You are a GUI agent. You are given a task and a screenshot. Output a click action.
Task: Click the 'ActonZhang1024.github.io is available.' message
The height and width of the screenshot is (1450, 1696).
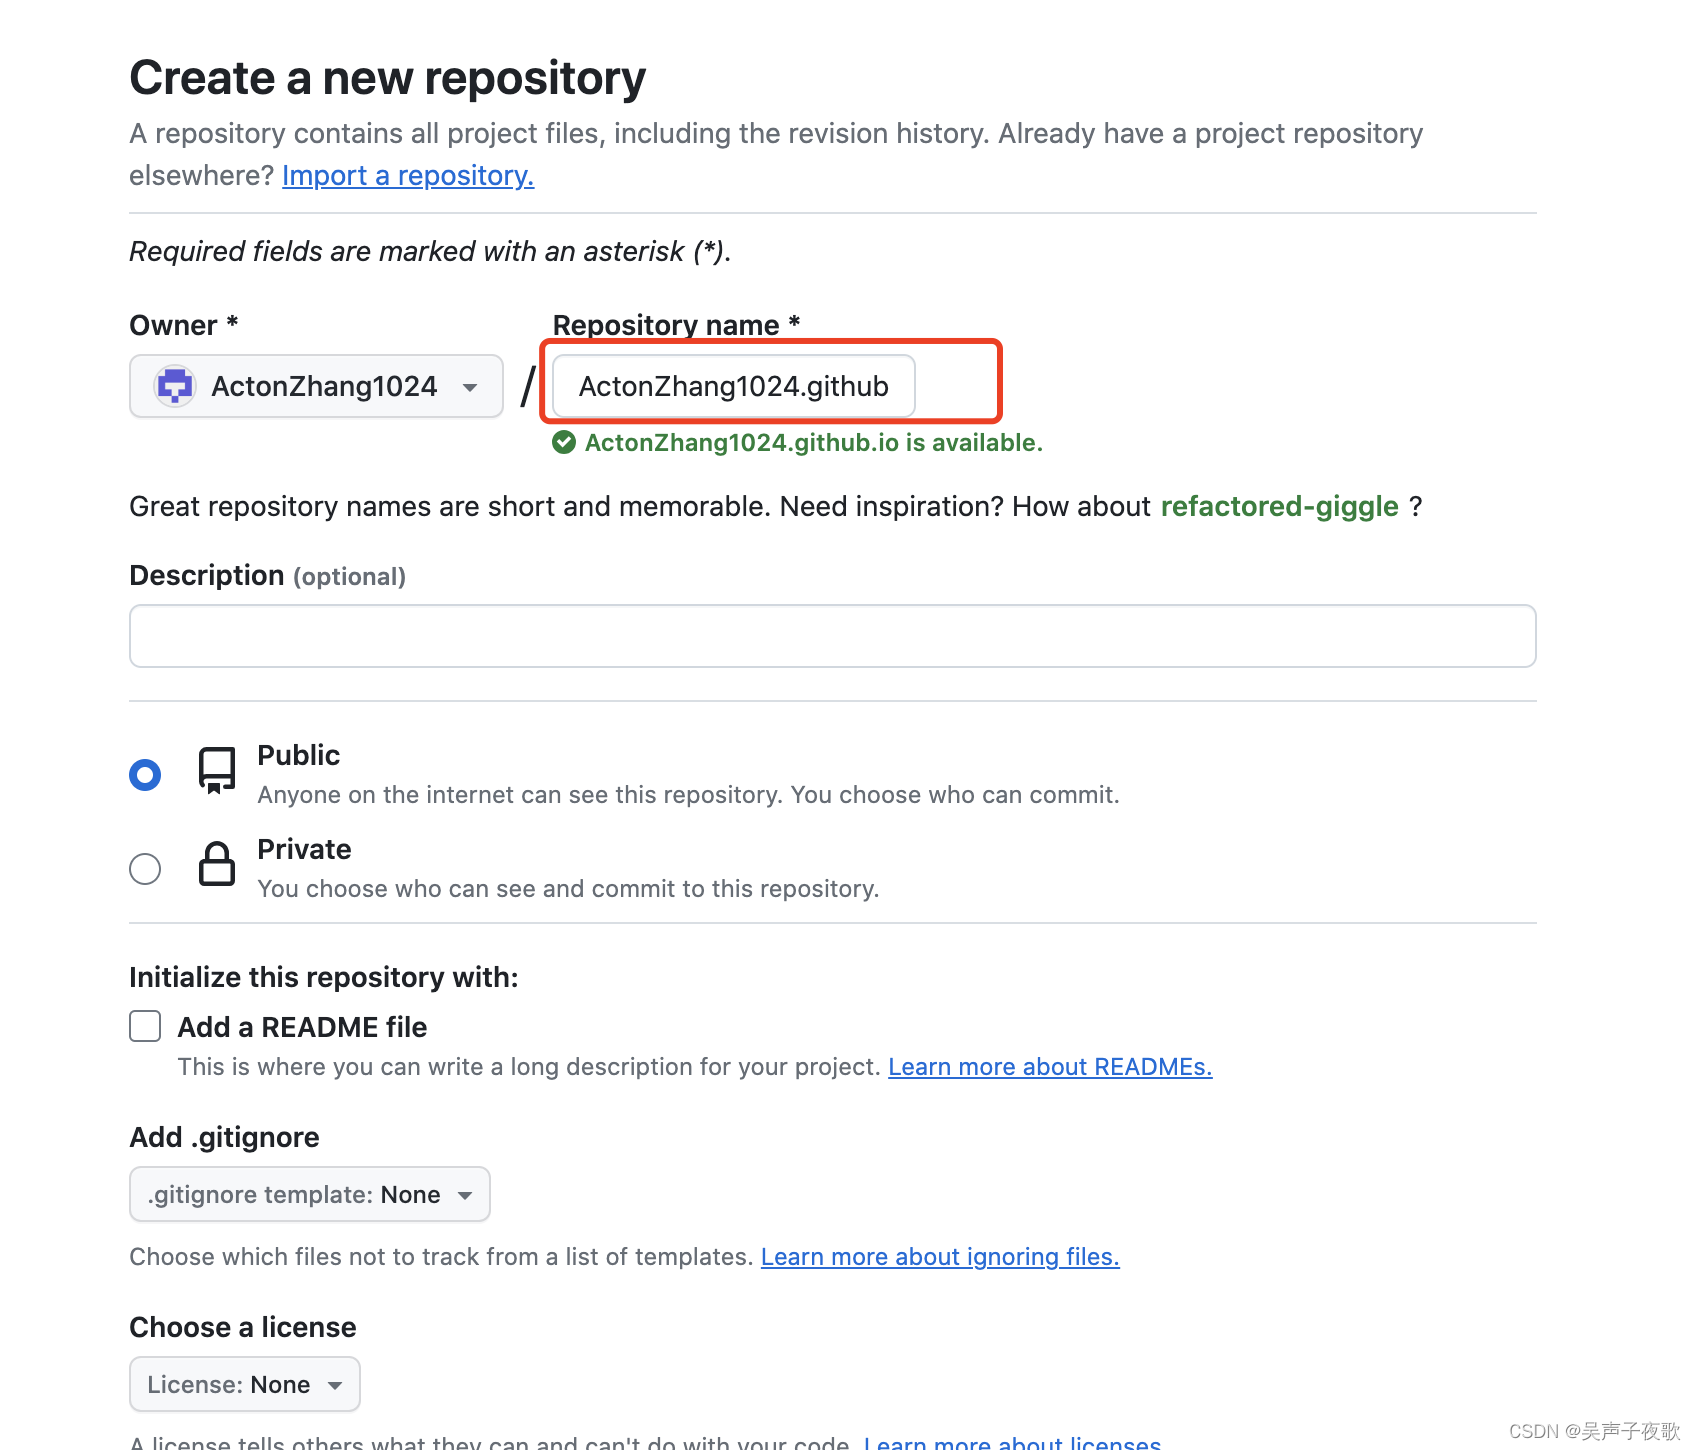[813, 442]
